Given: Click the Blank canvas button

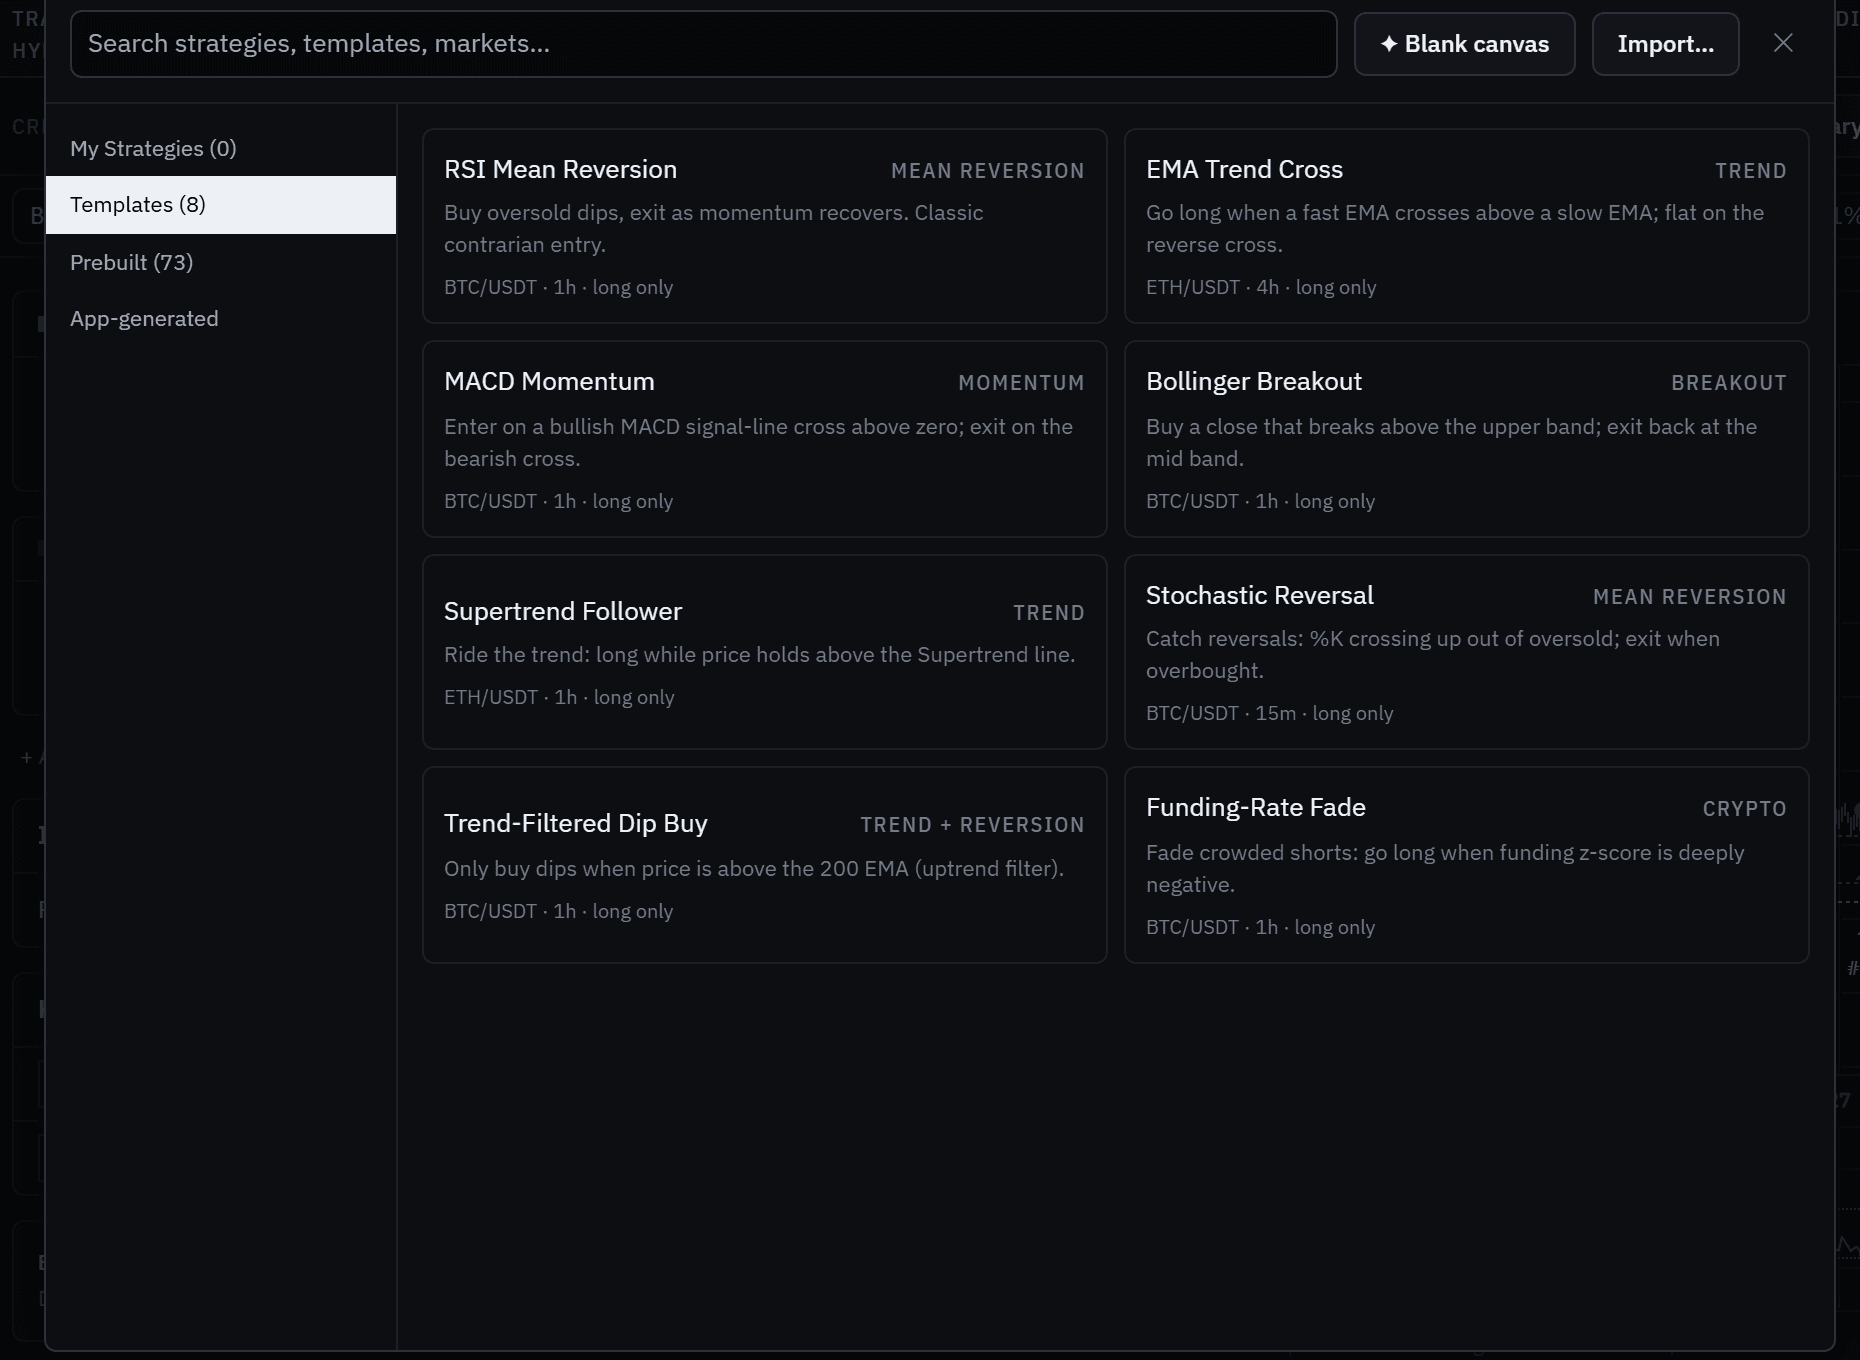Looking at the screenshot, I should click(1465, 44).
